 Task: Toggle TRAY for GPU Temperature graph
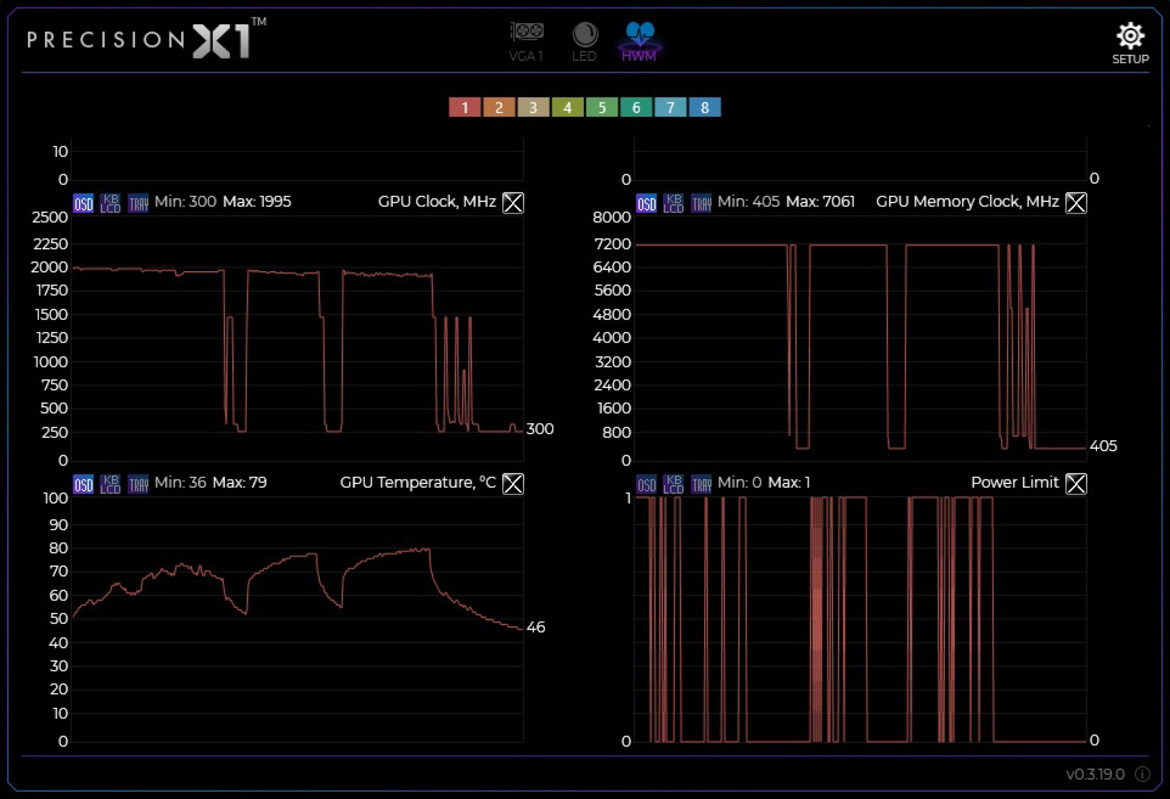(x=138, y=484)
